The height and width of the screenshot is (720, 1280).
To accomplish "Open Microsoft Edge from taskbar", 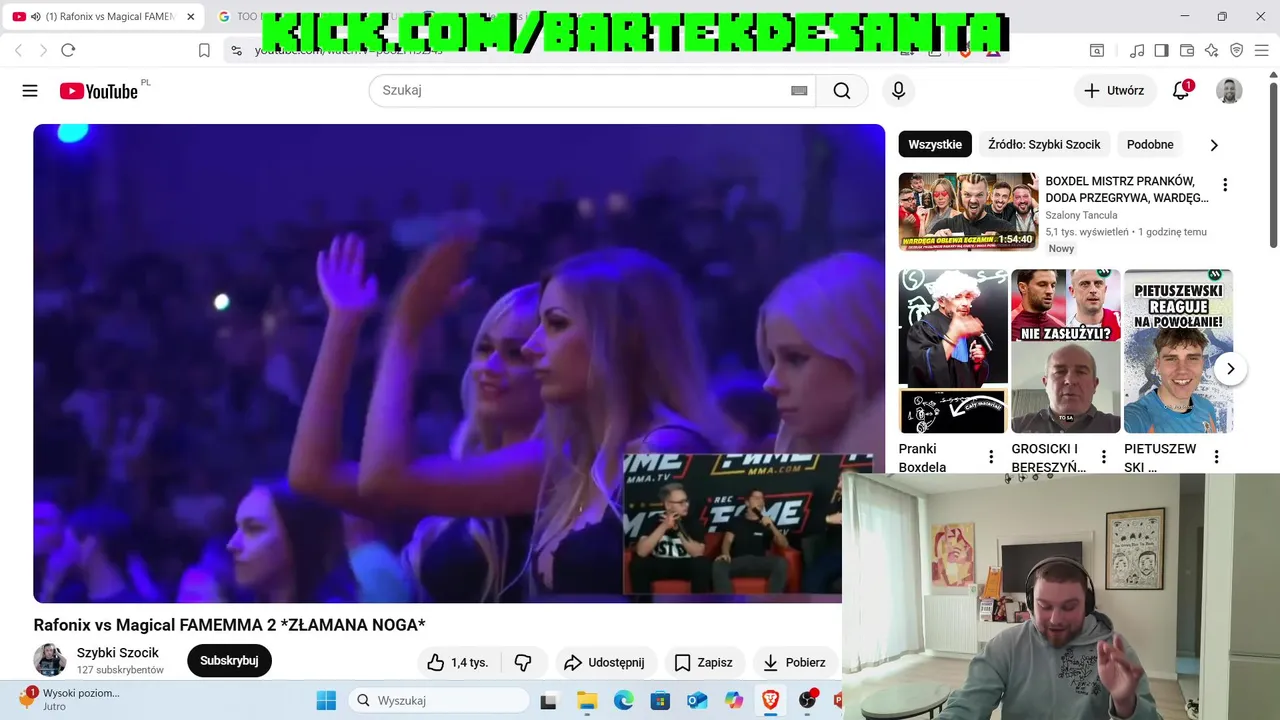I will [623, 700].
